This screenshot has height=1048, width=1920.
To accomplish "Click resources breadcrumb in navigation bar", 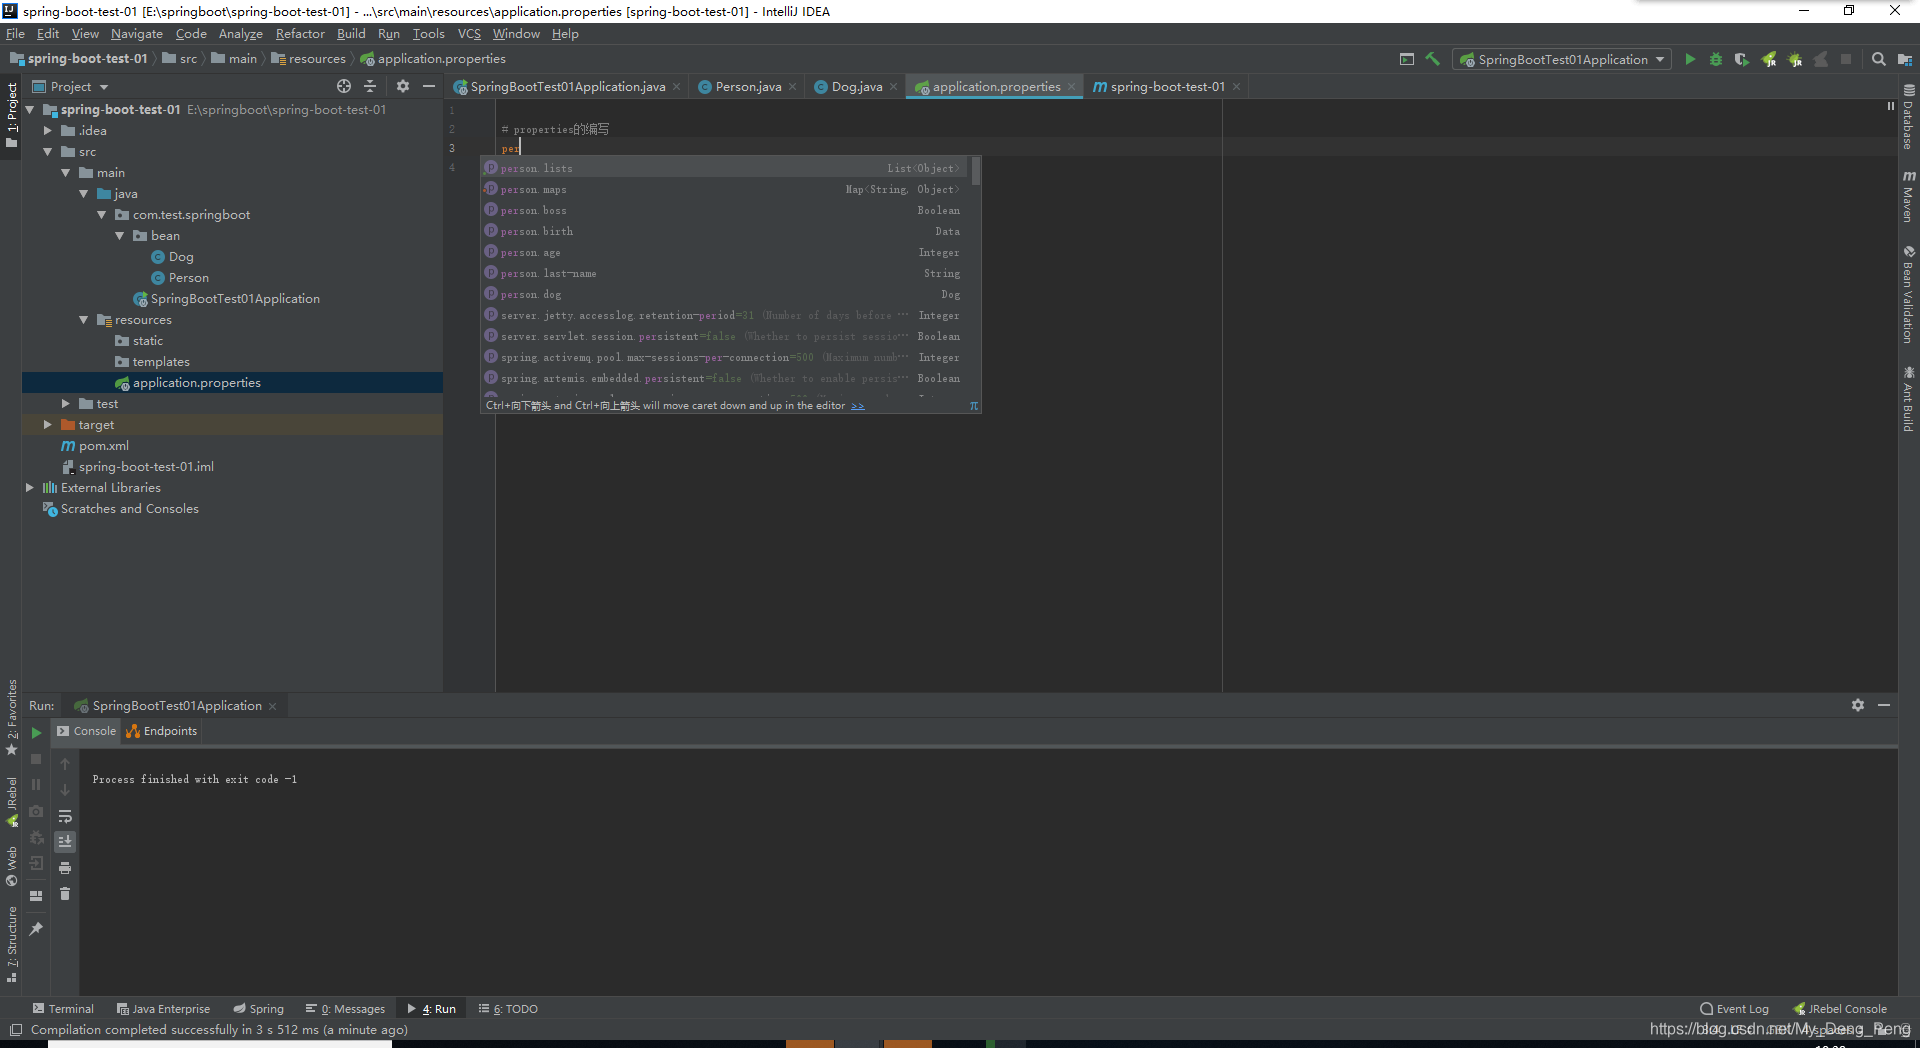I will 308,59.
